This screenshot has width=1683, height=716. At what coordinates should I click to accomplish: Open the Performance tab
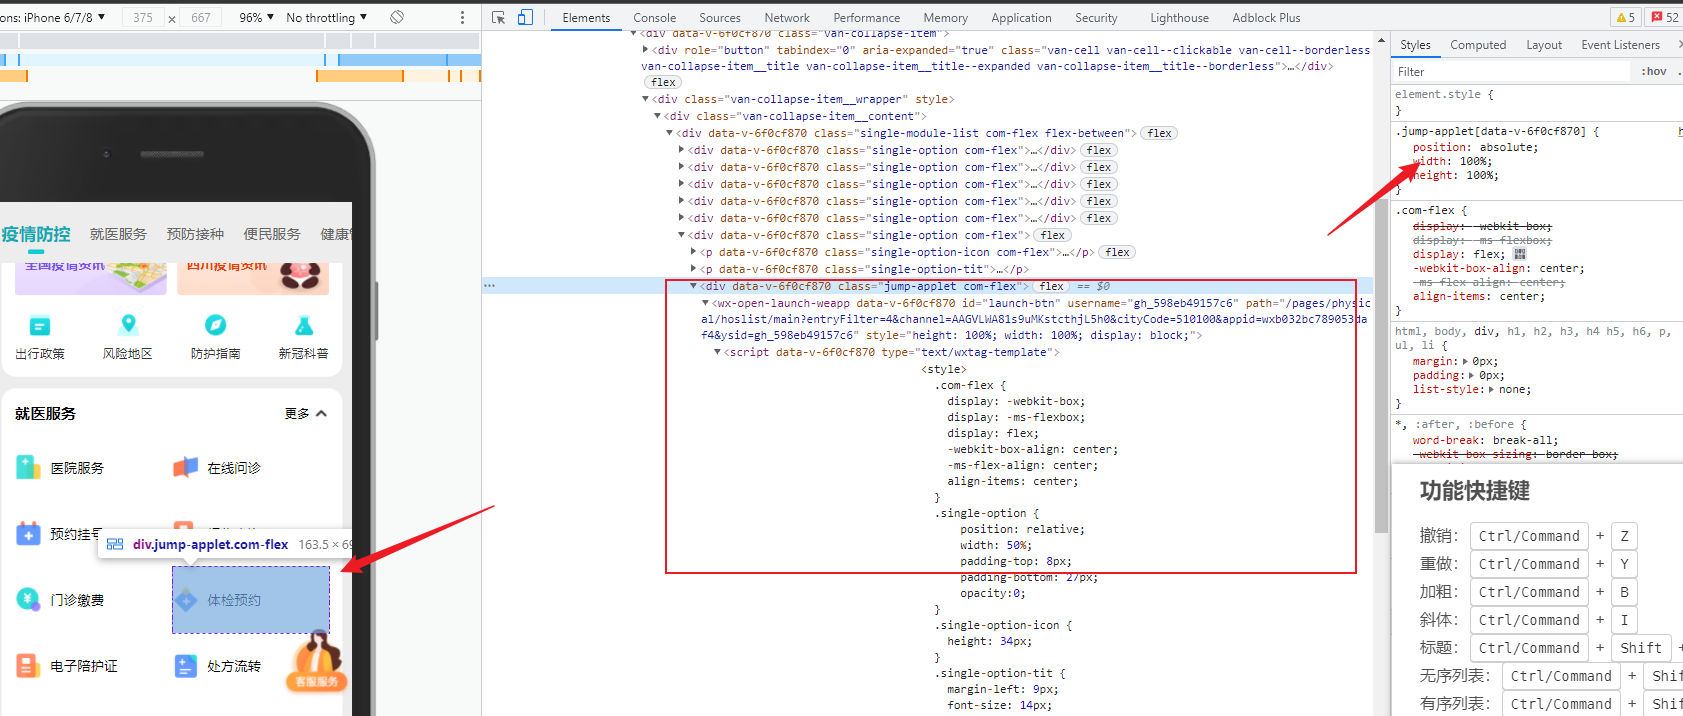pyautogui.click(x=867, y=17)
